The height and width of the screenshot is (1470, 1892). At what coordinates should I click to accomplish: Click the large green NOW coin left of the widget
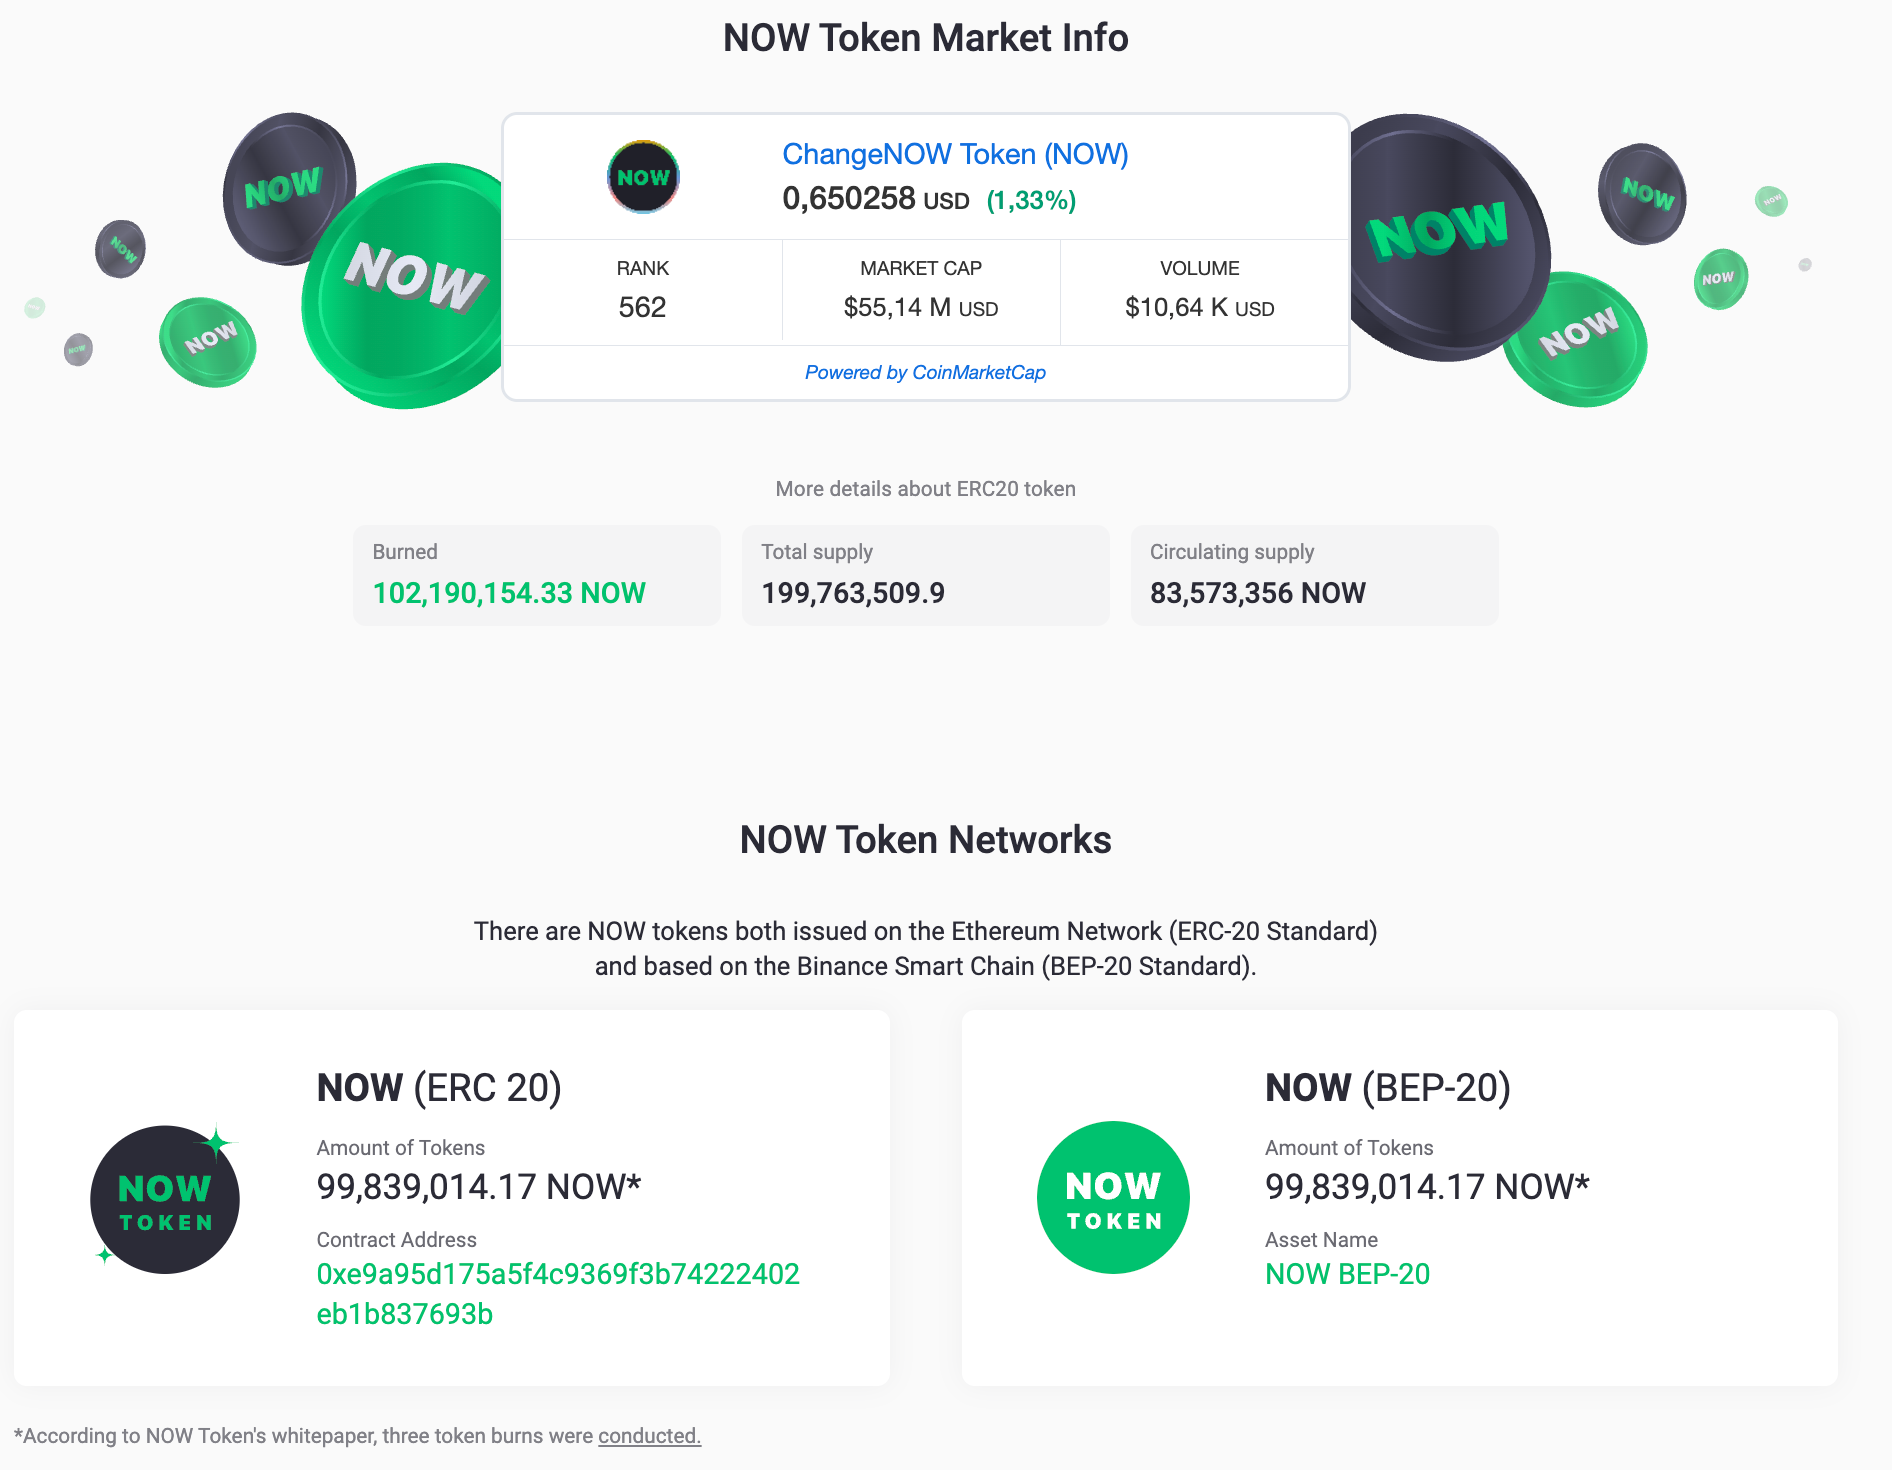point(405,286)
